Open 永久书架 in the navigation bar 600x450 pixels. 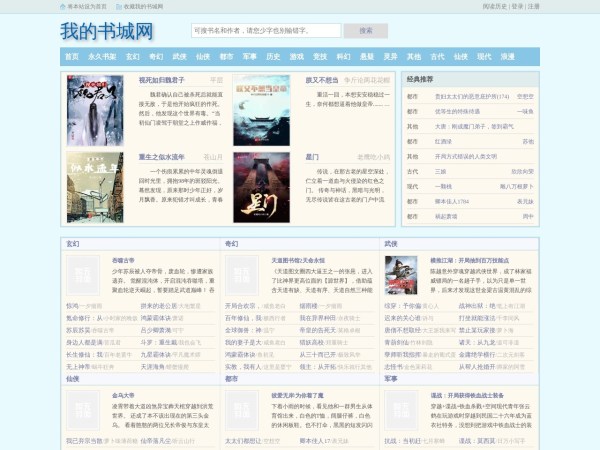pos(102,57)
